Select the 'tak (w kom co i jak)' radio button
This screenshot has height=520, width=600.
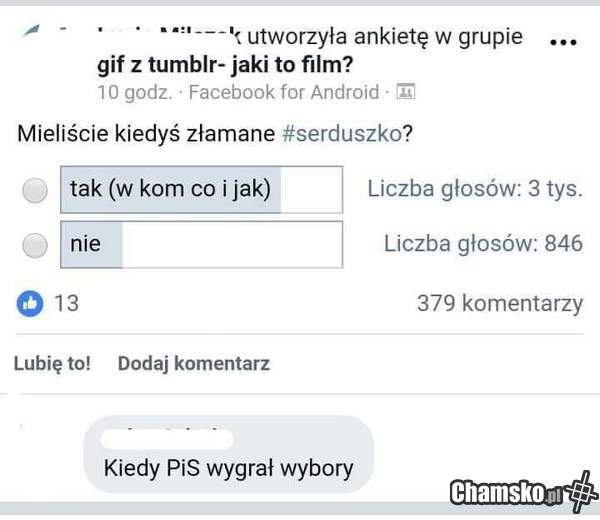35,190
